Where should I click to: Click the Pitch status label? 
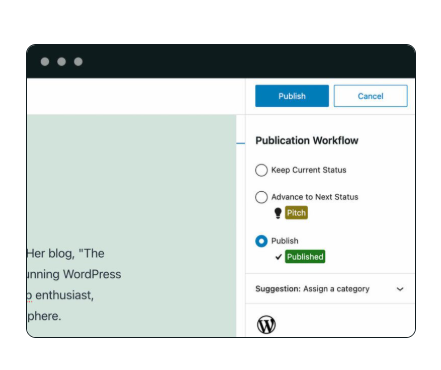pos(296,213)
